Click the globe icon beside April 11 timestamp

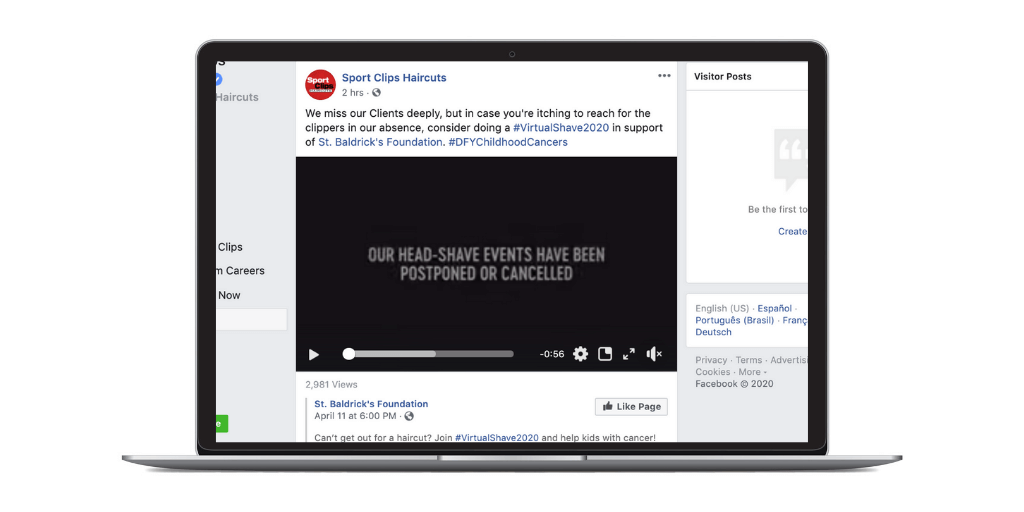click(x=409, y=416)
